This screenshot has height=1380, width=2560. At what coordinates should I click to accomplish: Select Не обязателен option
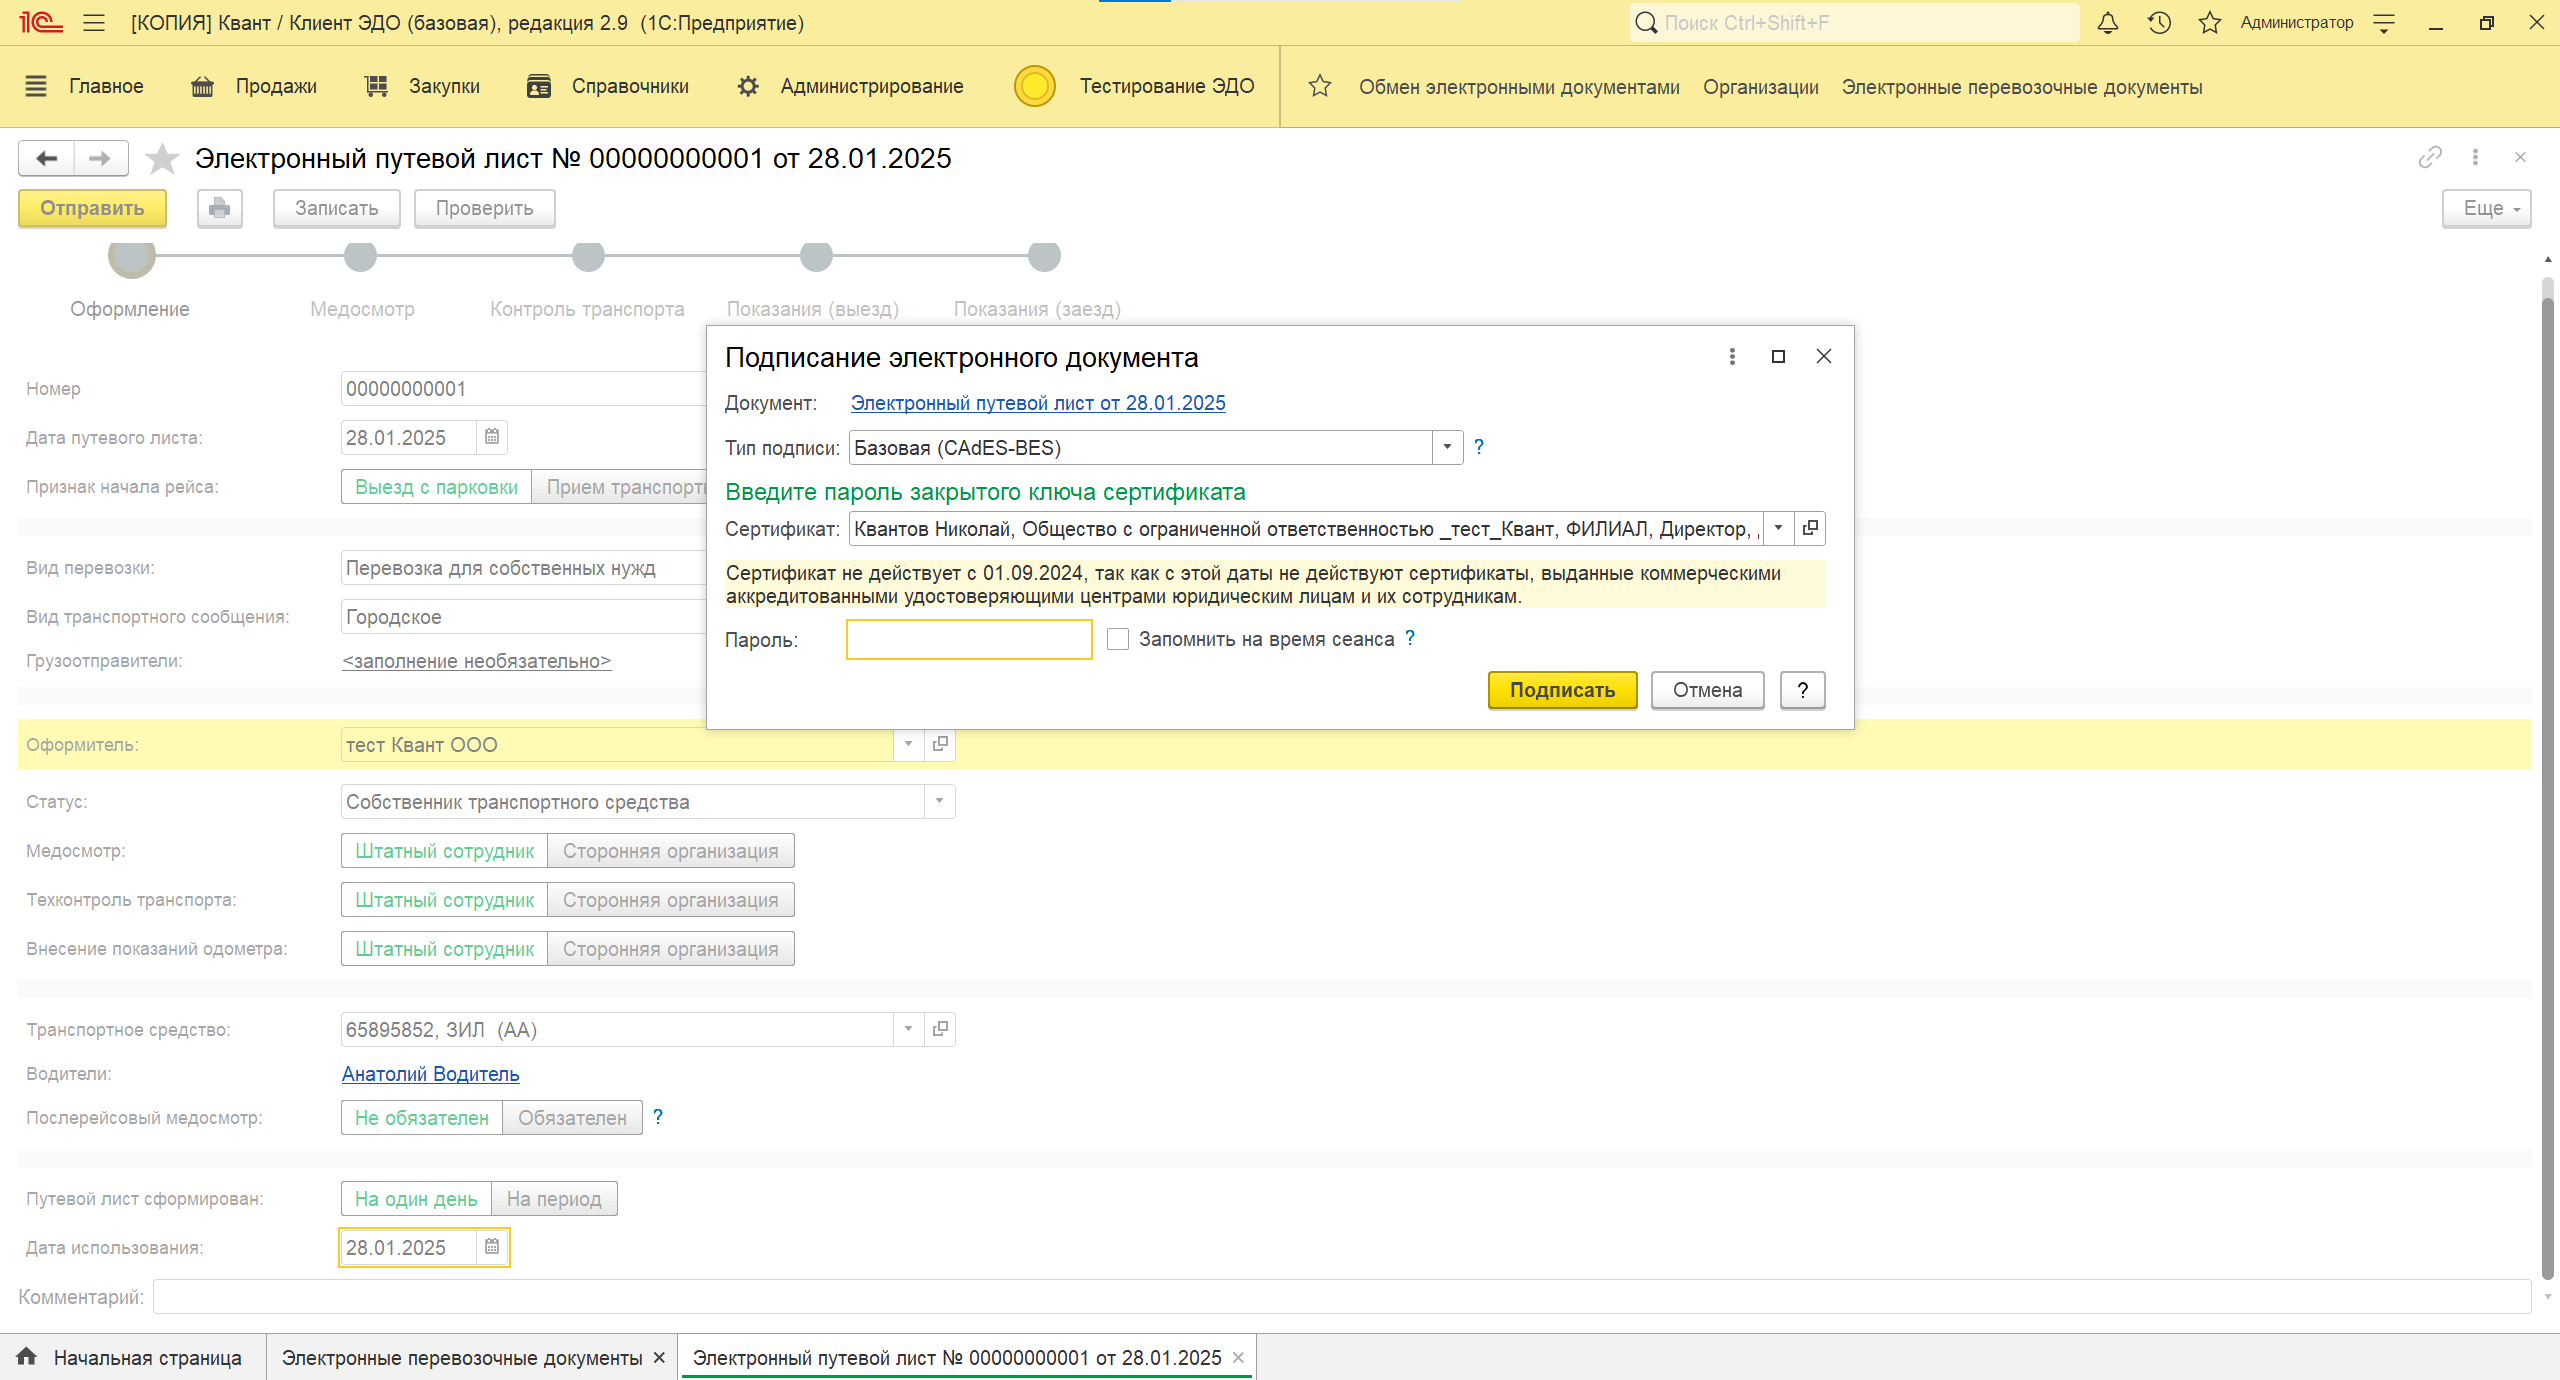point(422,1118)
